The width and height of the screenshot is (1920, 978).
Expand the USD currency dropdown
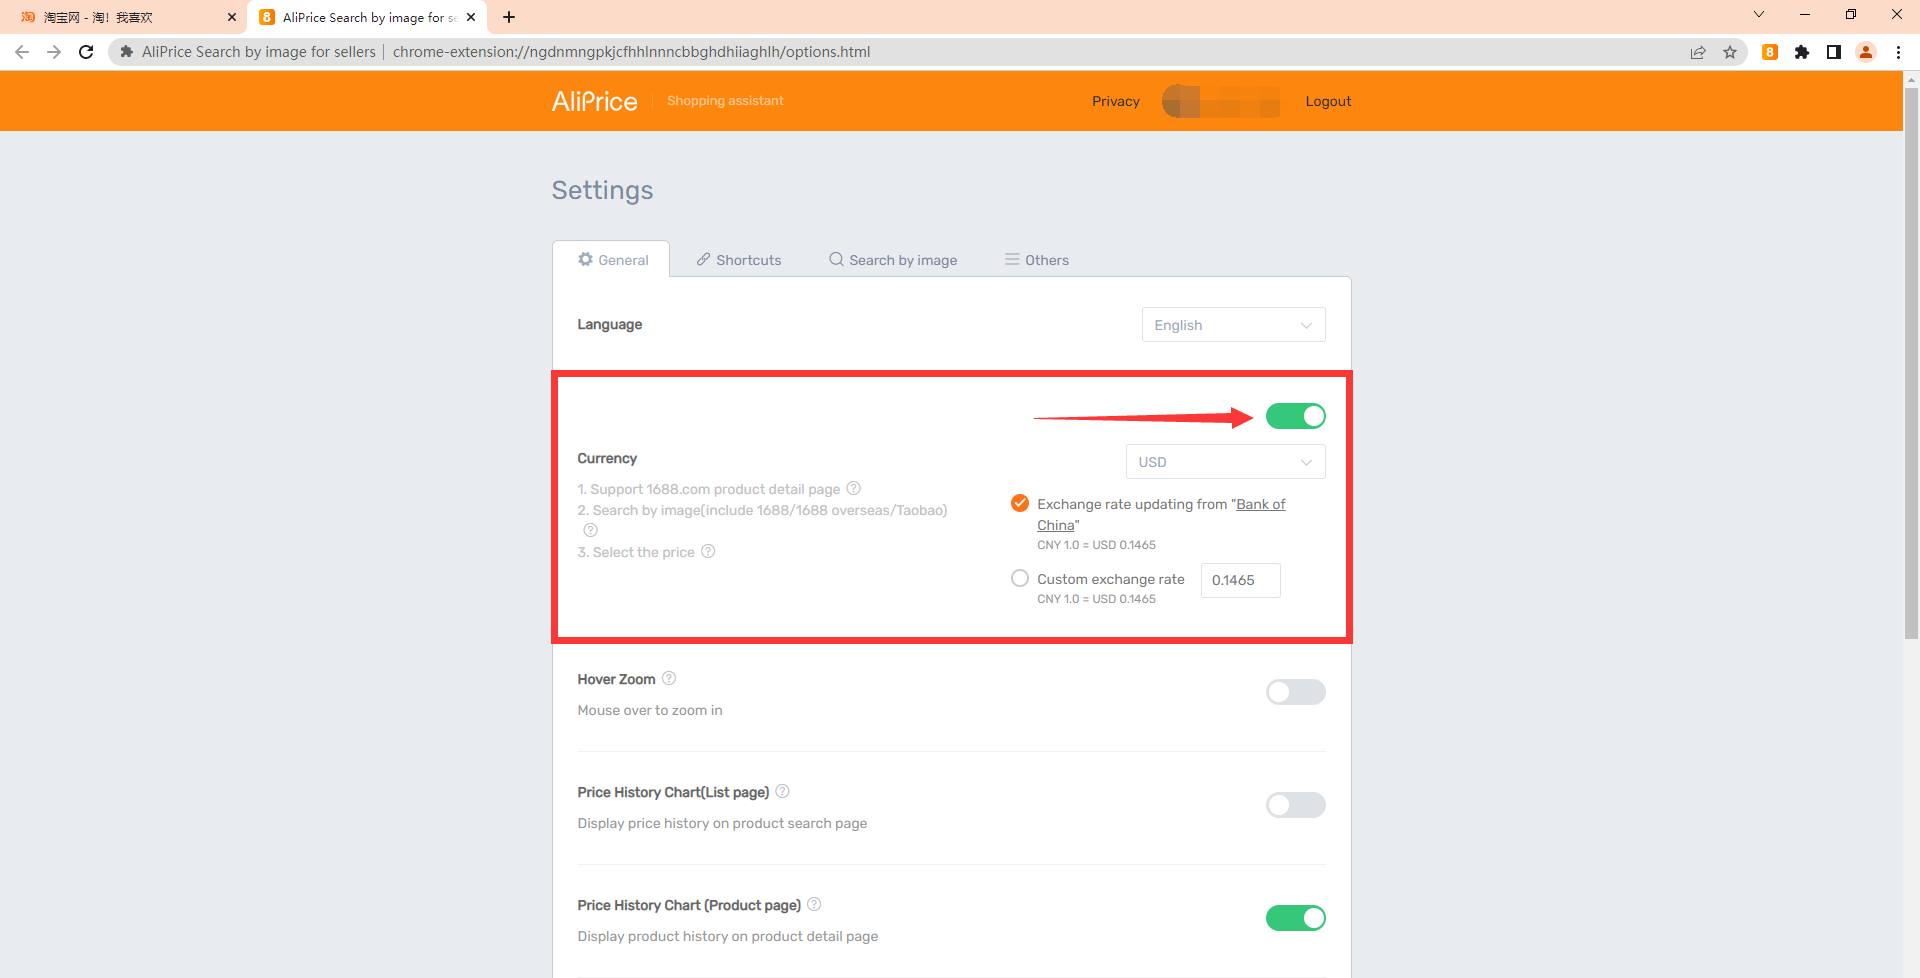coord(1225,462)
